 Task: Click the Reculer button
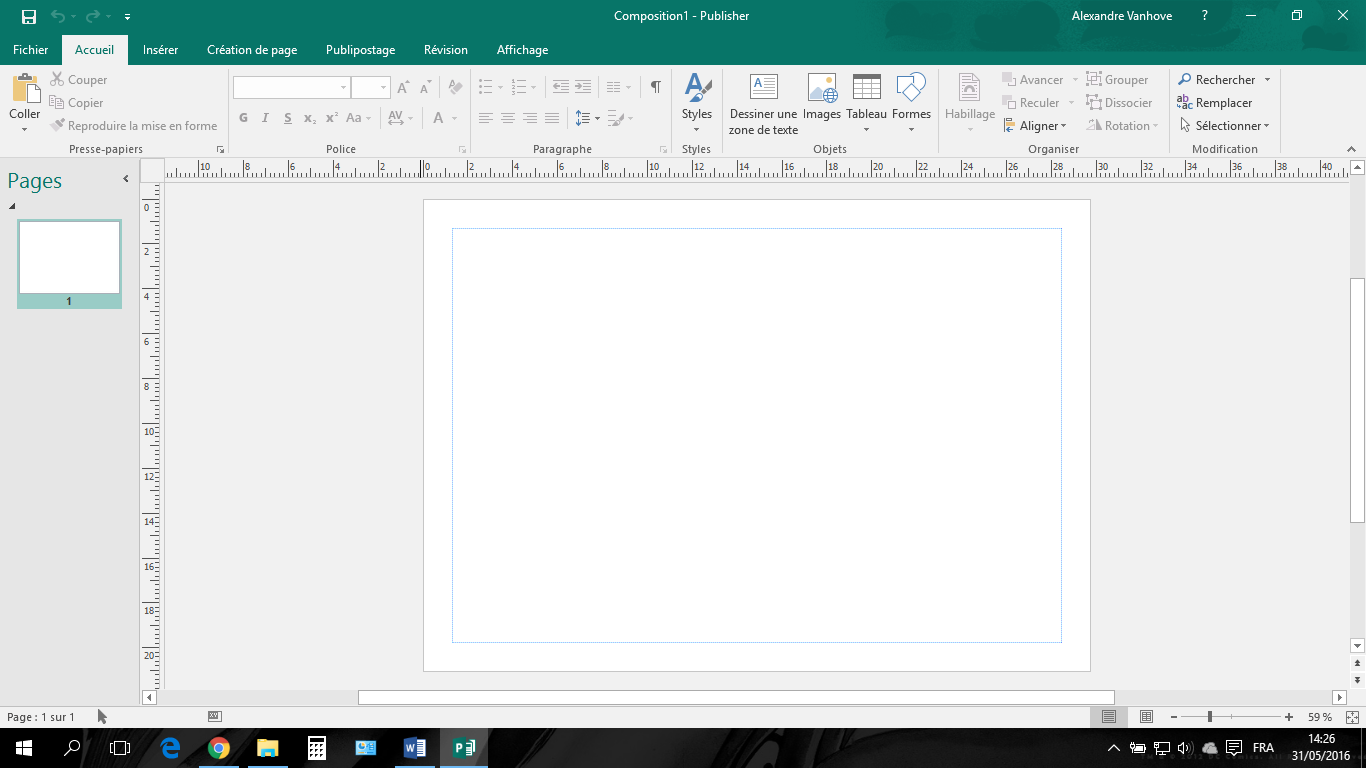click(x=1030, y=103)
